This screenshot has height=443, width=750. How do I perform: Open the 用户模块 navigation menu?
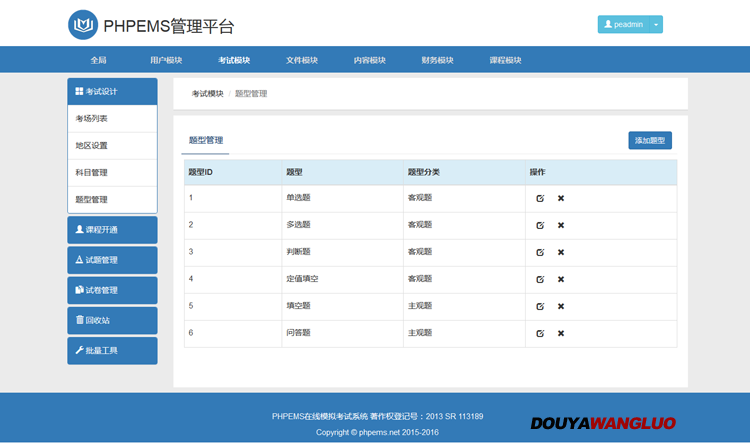click(166, 60)
